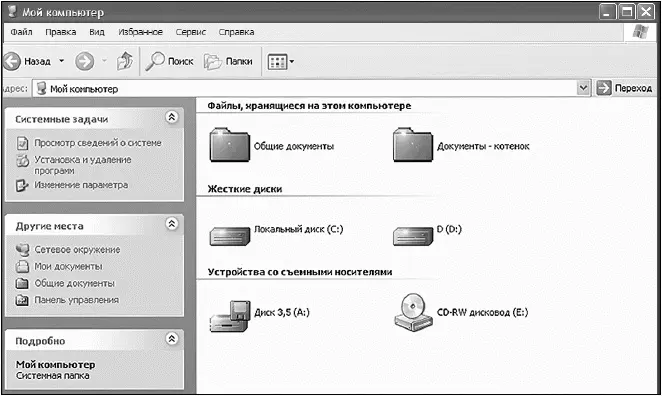Click the Control Panel sidebar icon

click(x=22, y=300)
